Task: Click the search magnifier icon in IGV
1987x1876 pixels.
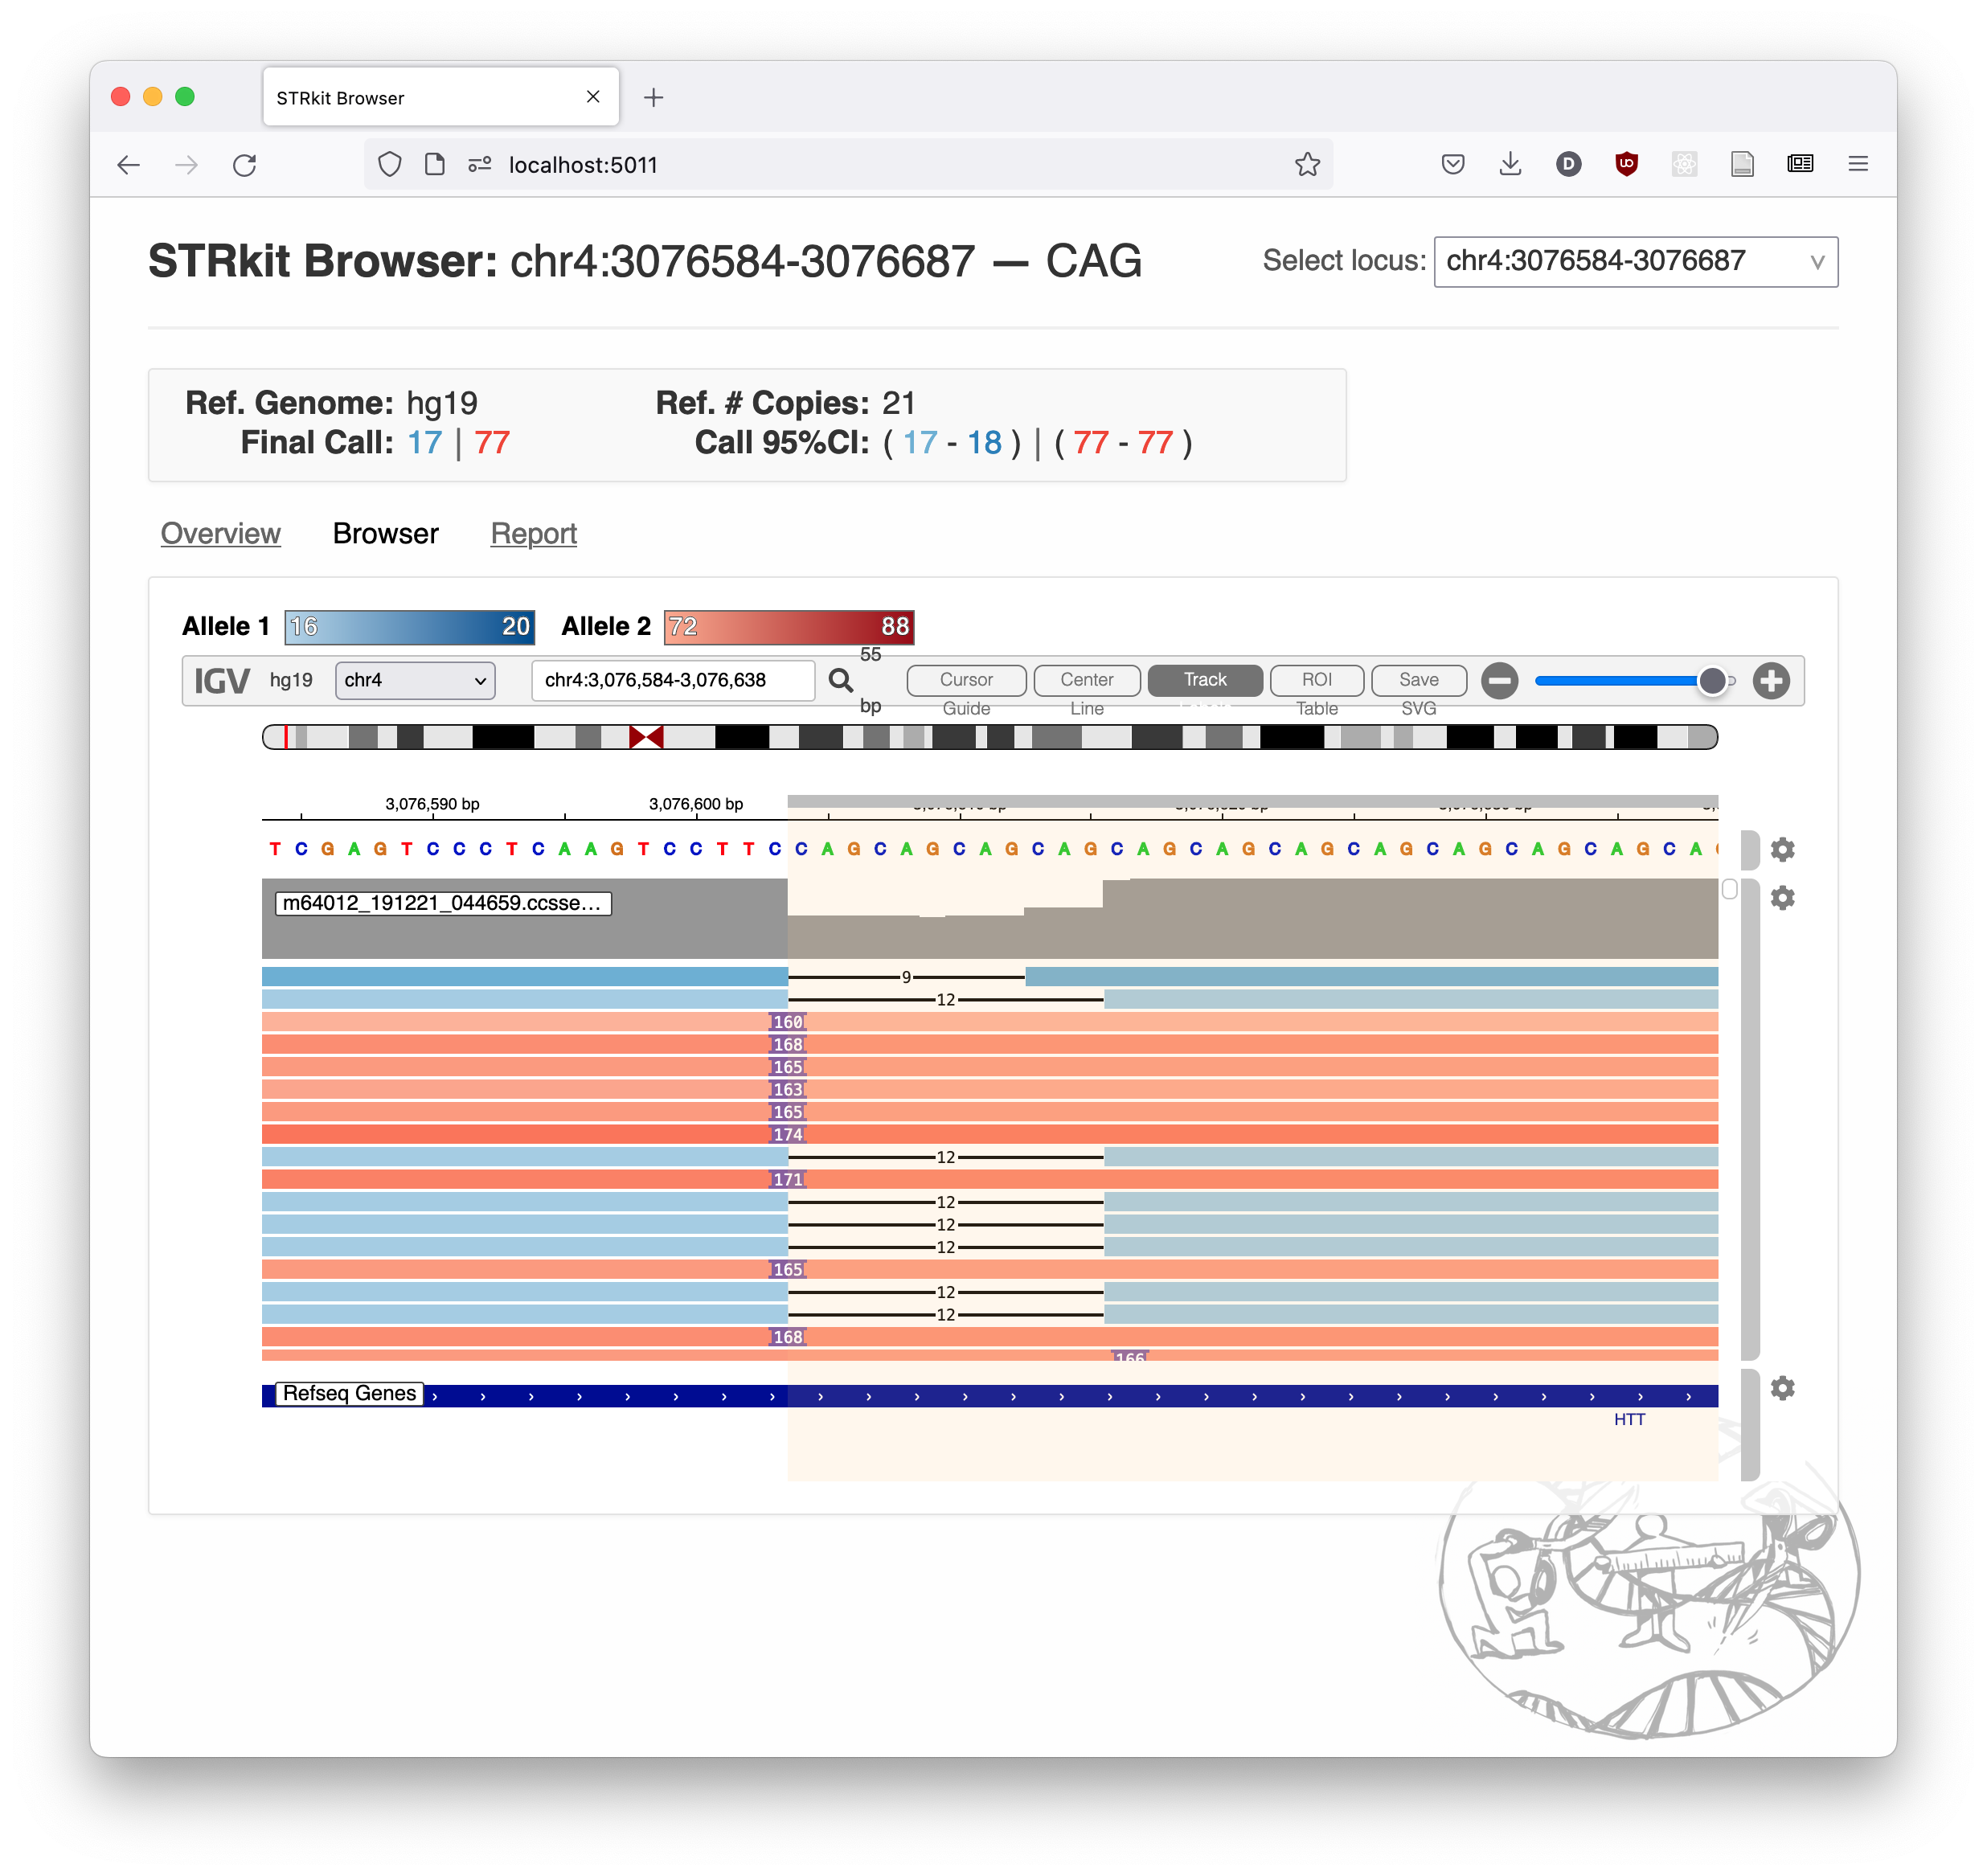Action: (x=841, y=682)
